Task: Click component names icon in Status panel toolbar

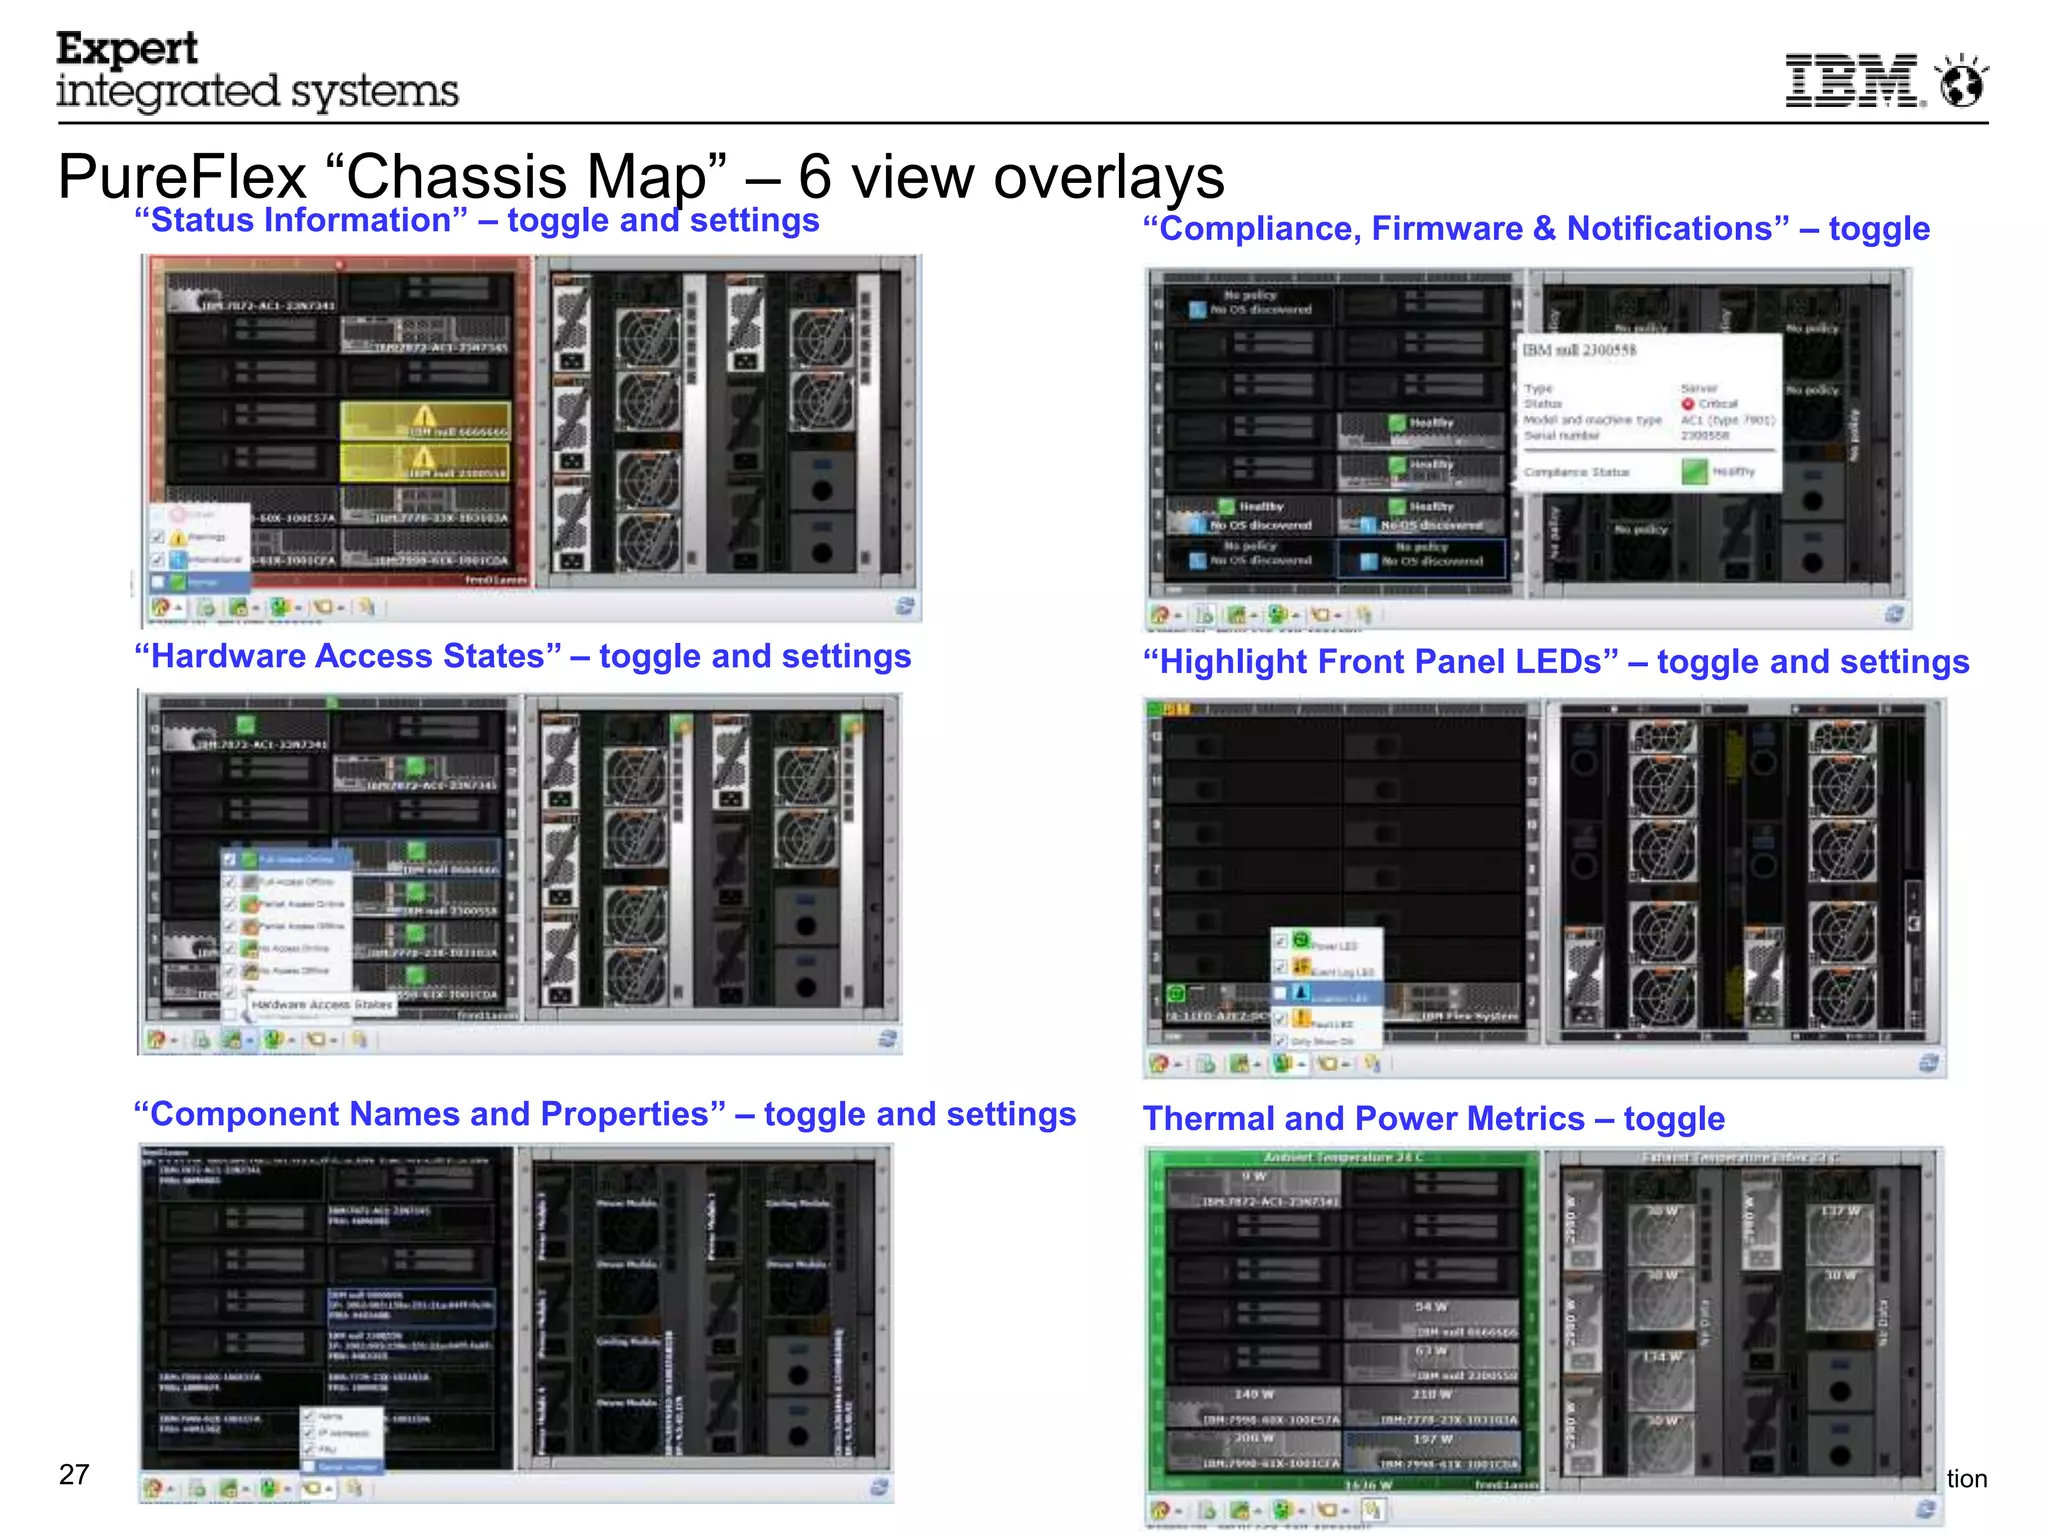Action: pos(323,606)
